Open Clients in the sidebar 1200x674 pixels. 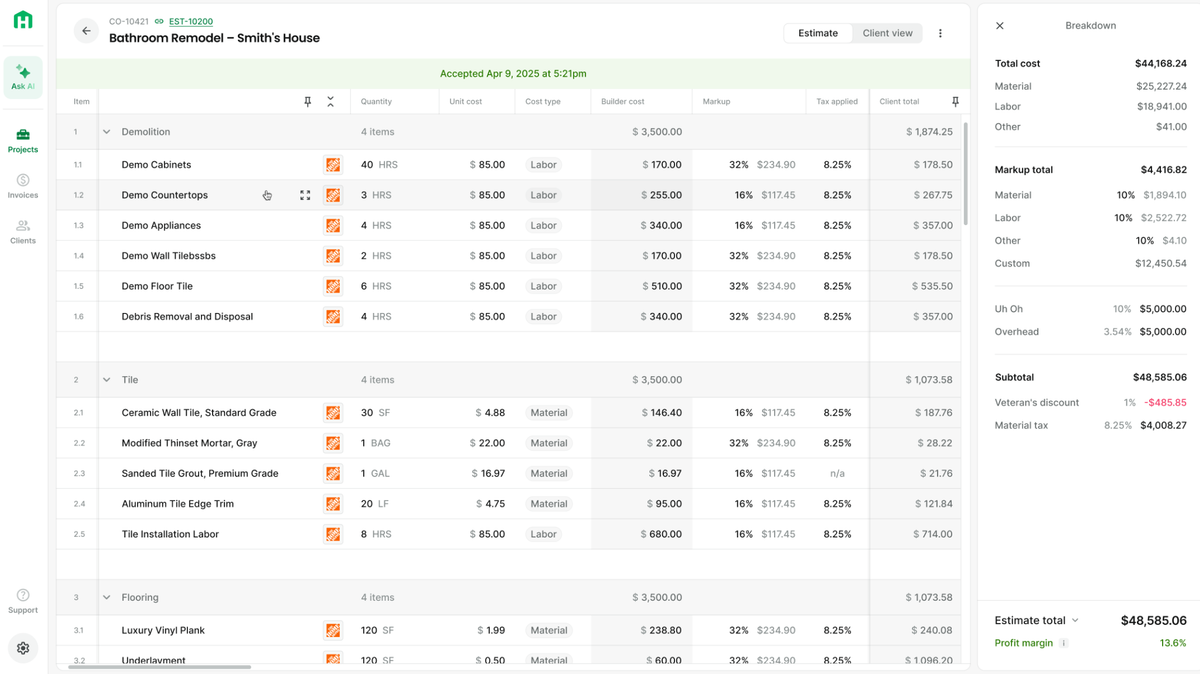[x=23, y=232]
